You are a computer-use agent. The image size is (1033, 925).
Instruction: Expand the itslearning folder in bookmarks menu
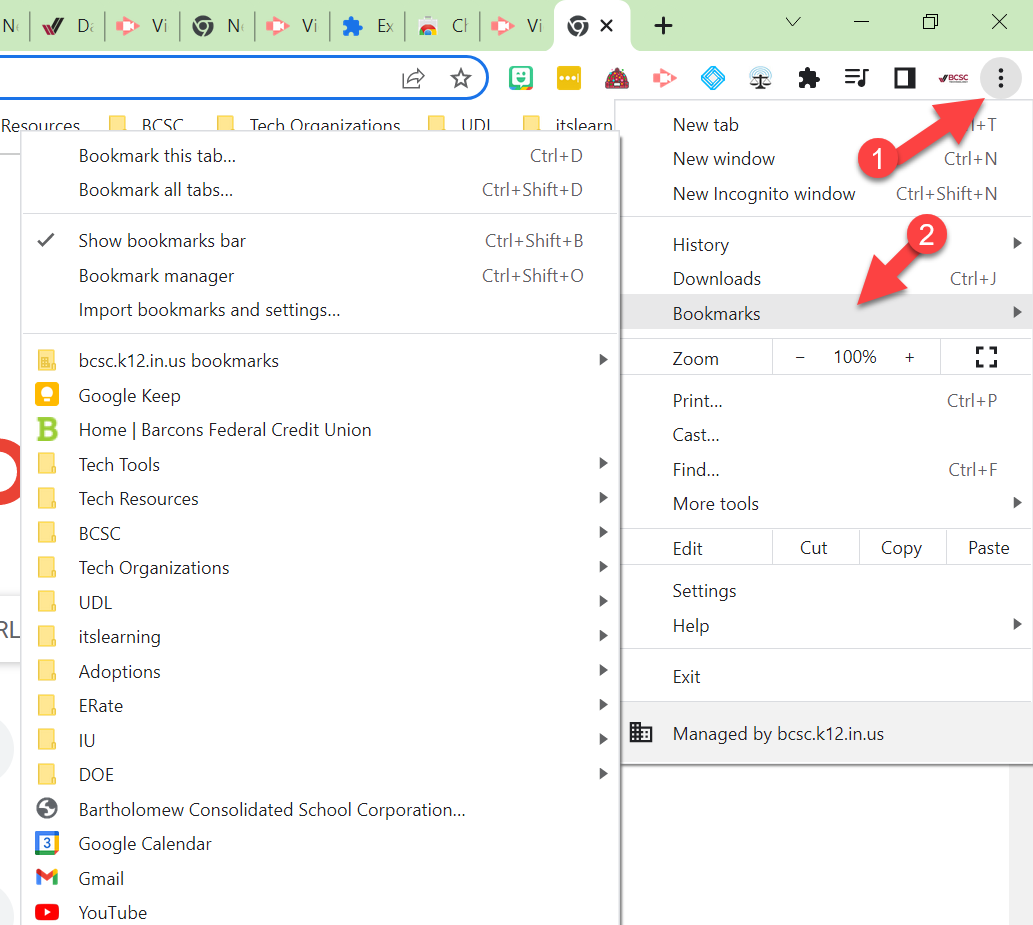coord(321,637)
